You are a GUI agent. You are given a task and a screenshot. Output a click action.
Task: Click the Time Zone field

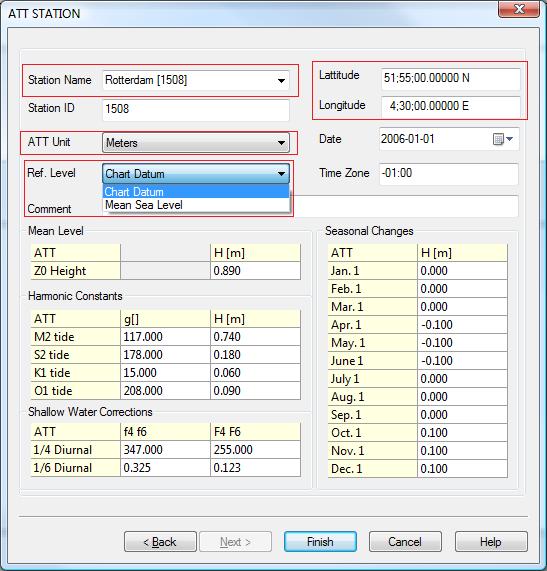(449, 173)
